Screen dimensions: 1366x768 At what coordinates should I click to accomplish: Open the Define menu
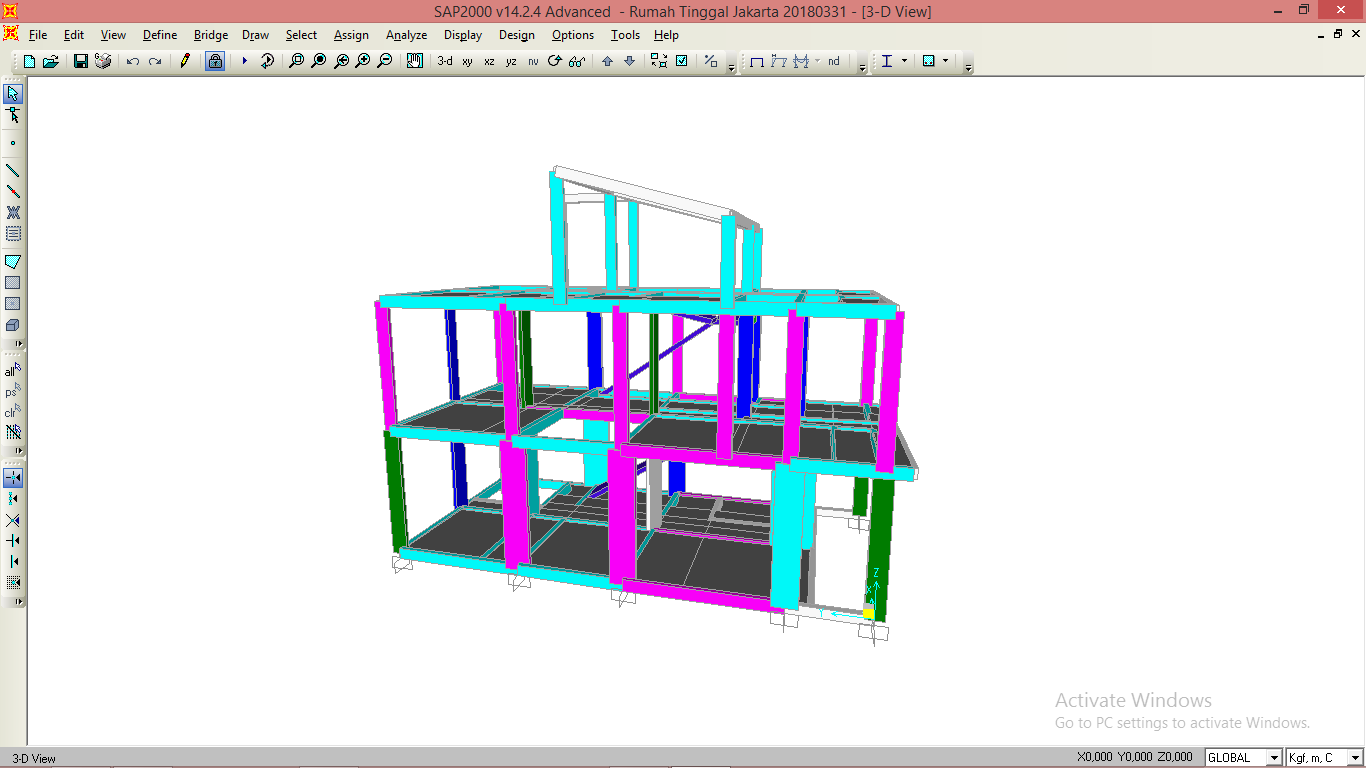tap(159, 35)
